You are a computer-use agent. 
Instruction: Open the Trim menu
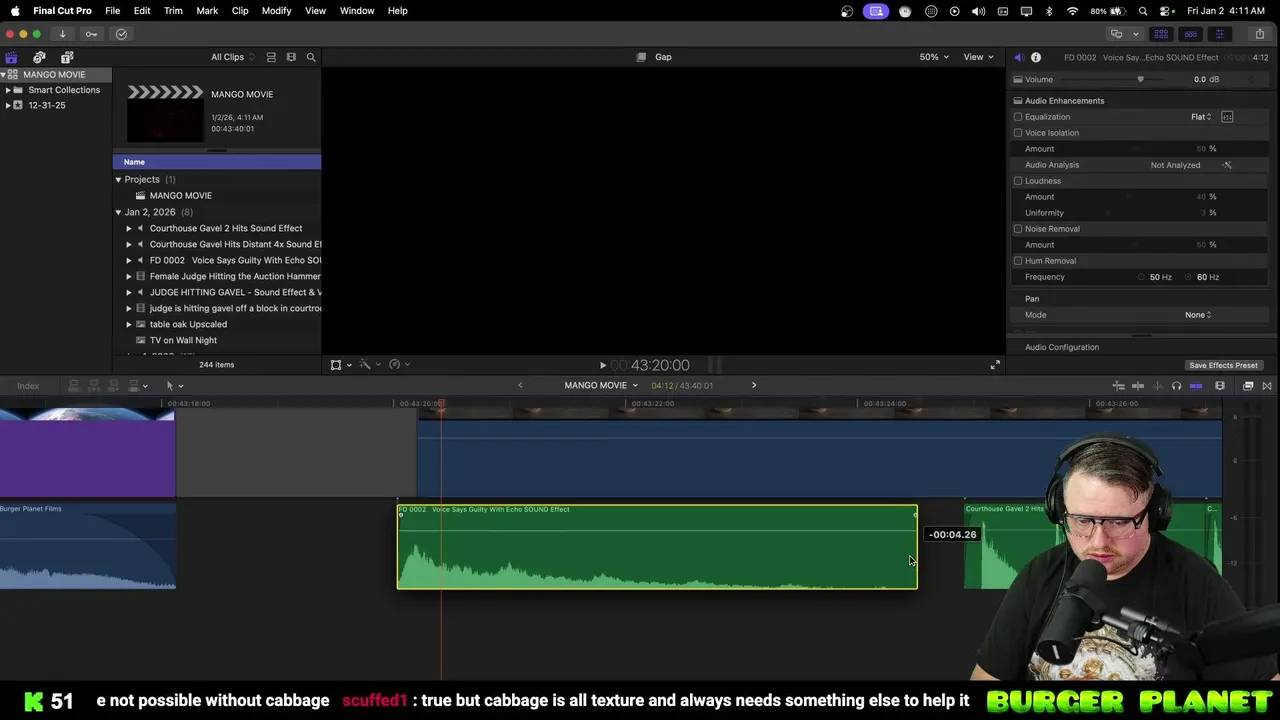173,10
